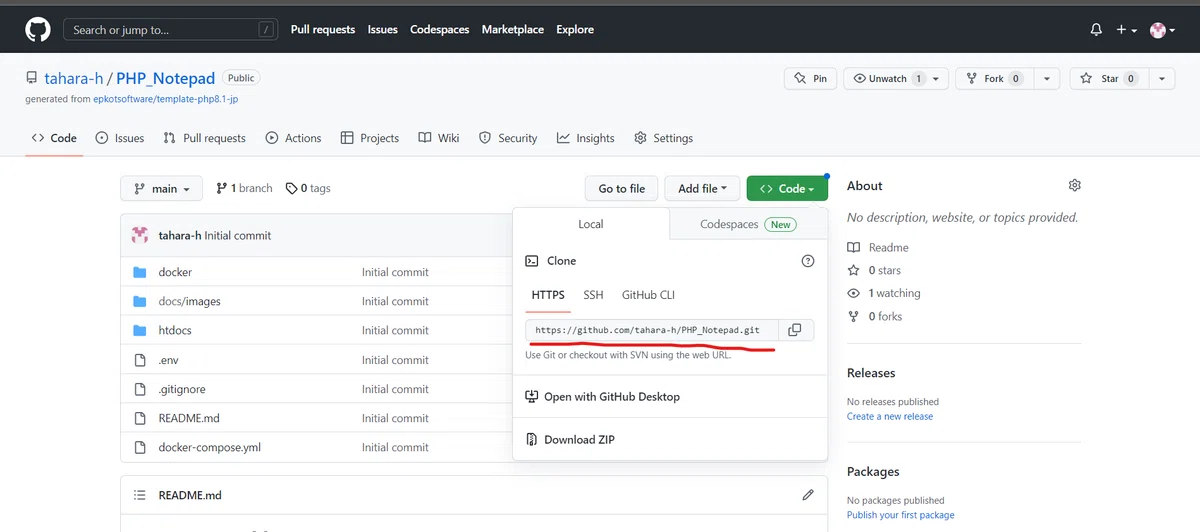Open the .gitignore file
Image resolution: width=1200 pixels, height=532 pixels.
pyautogui.click(x=182, y=389)
